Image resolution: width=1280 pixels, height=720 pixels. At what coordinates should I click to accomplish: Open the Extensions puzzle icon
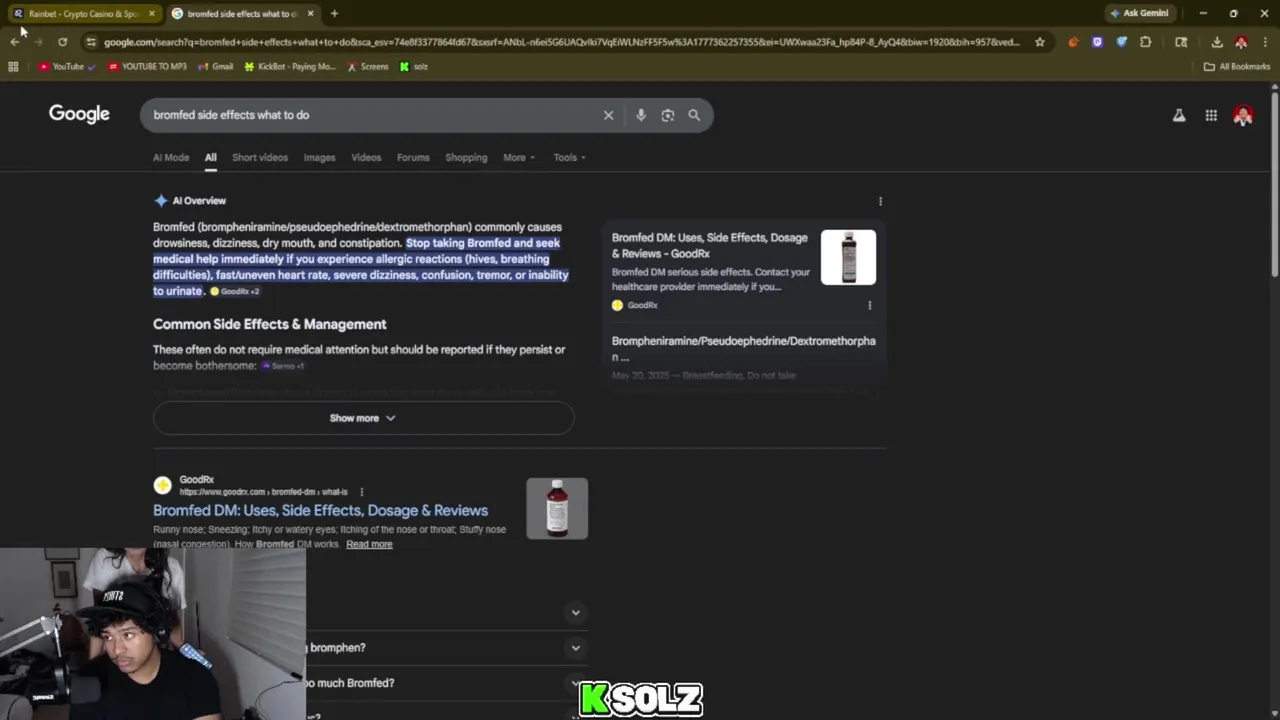pyautogui.click(x=1146, y=42)
